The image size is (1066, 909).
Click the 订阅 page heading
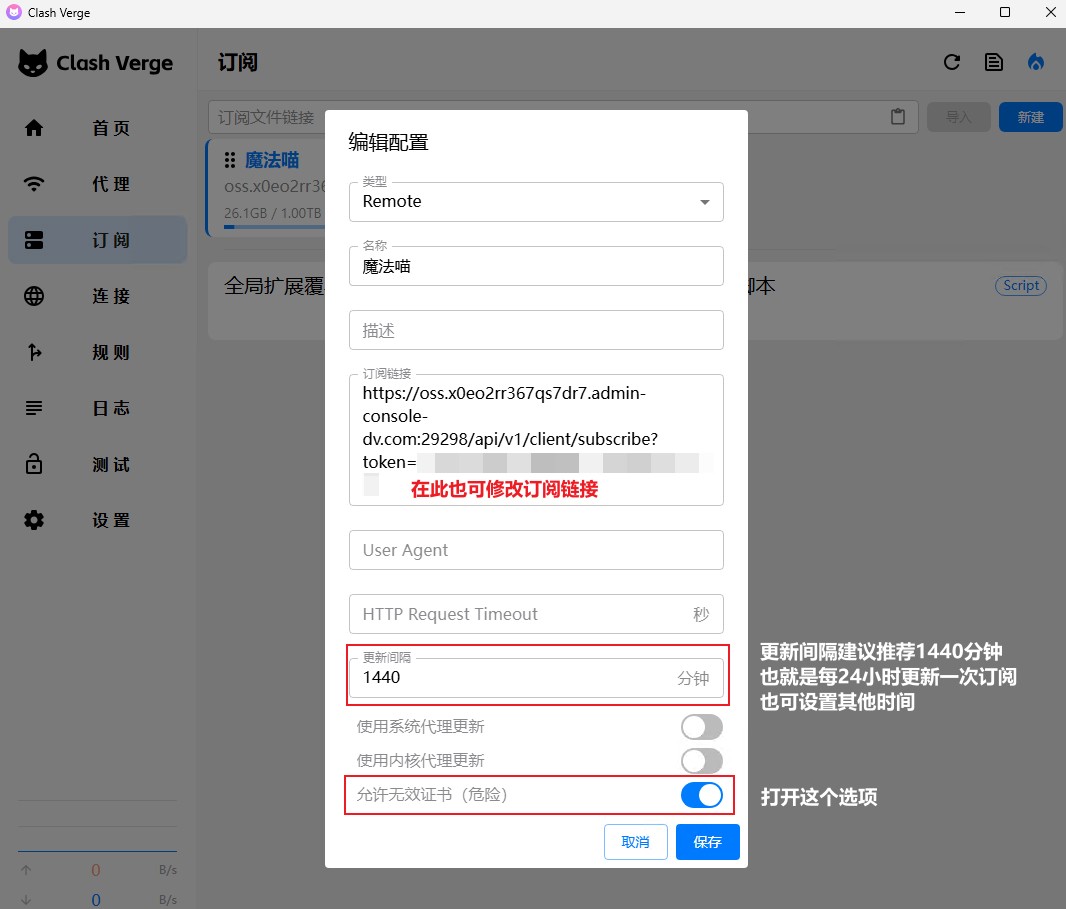point(238,63)
